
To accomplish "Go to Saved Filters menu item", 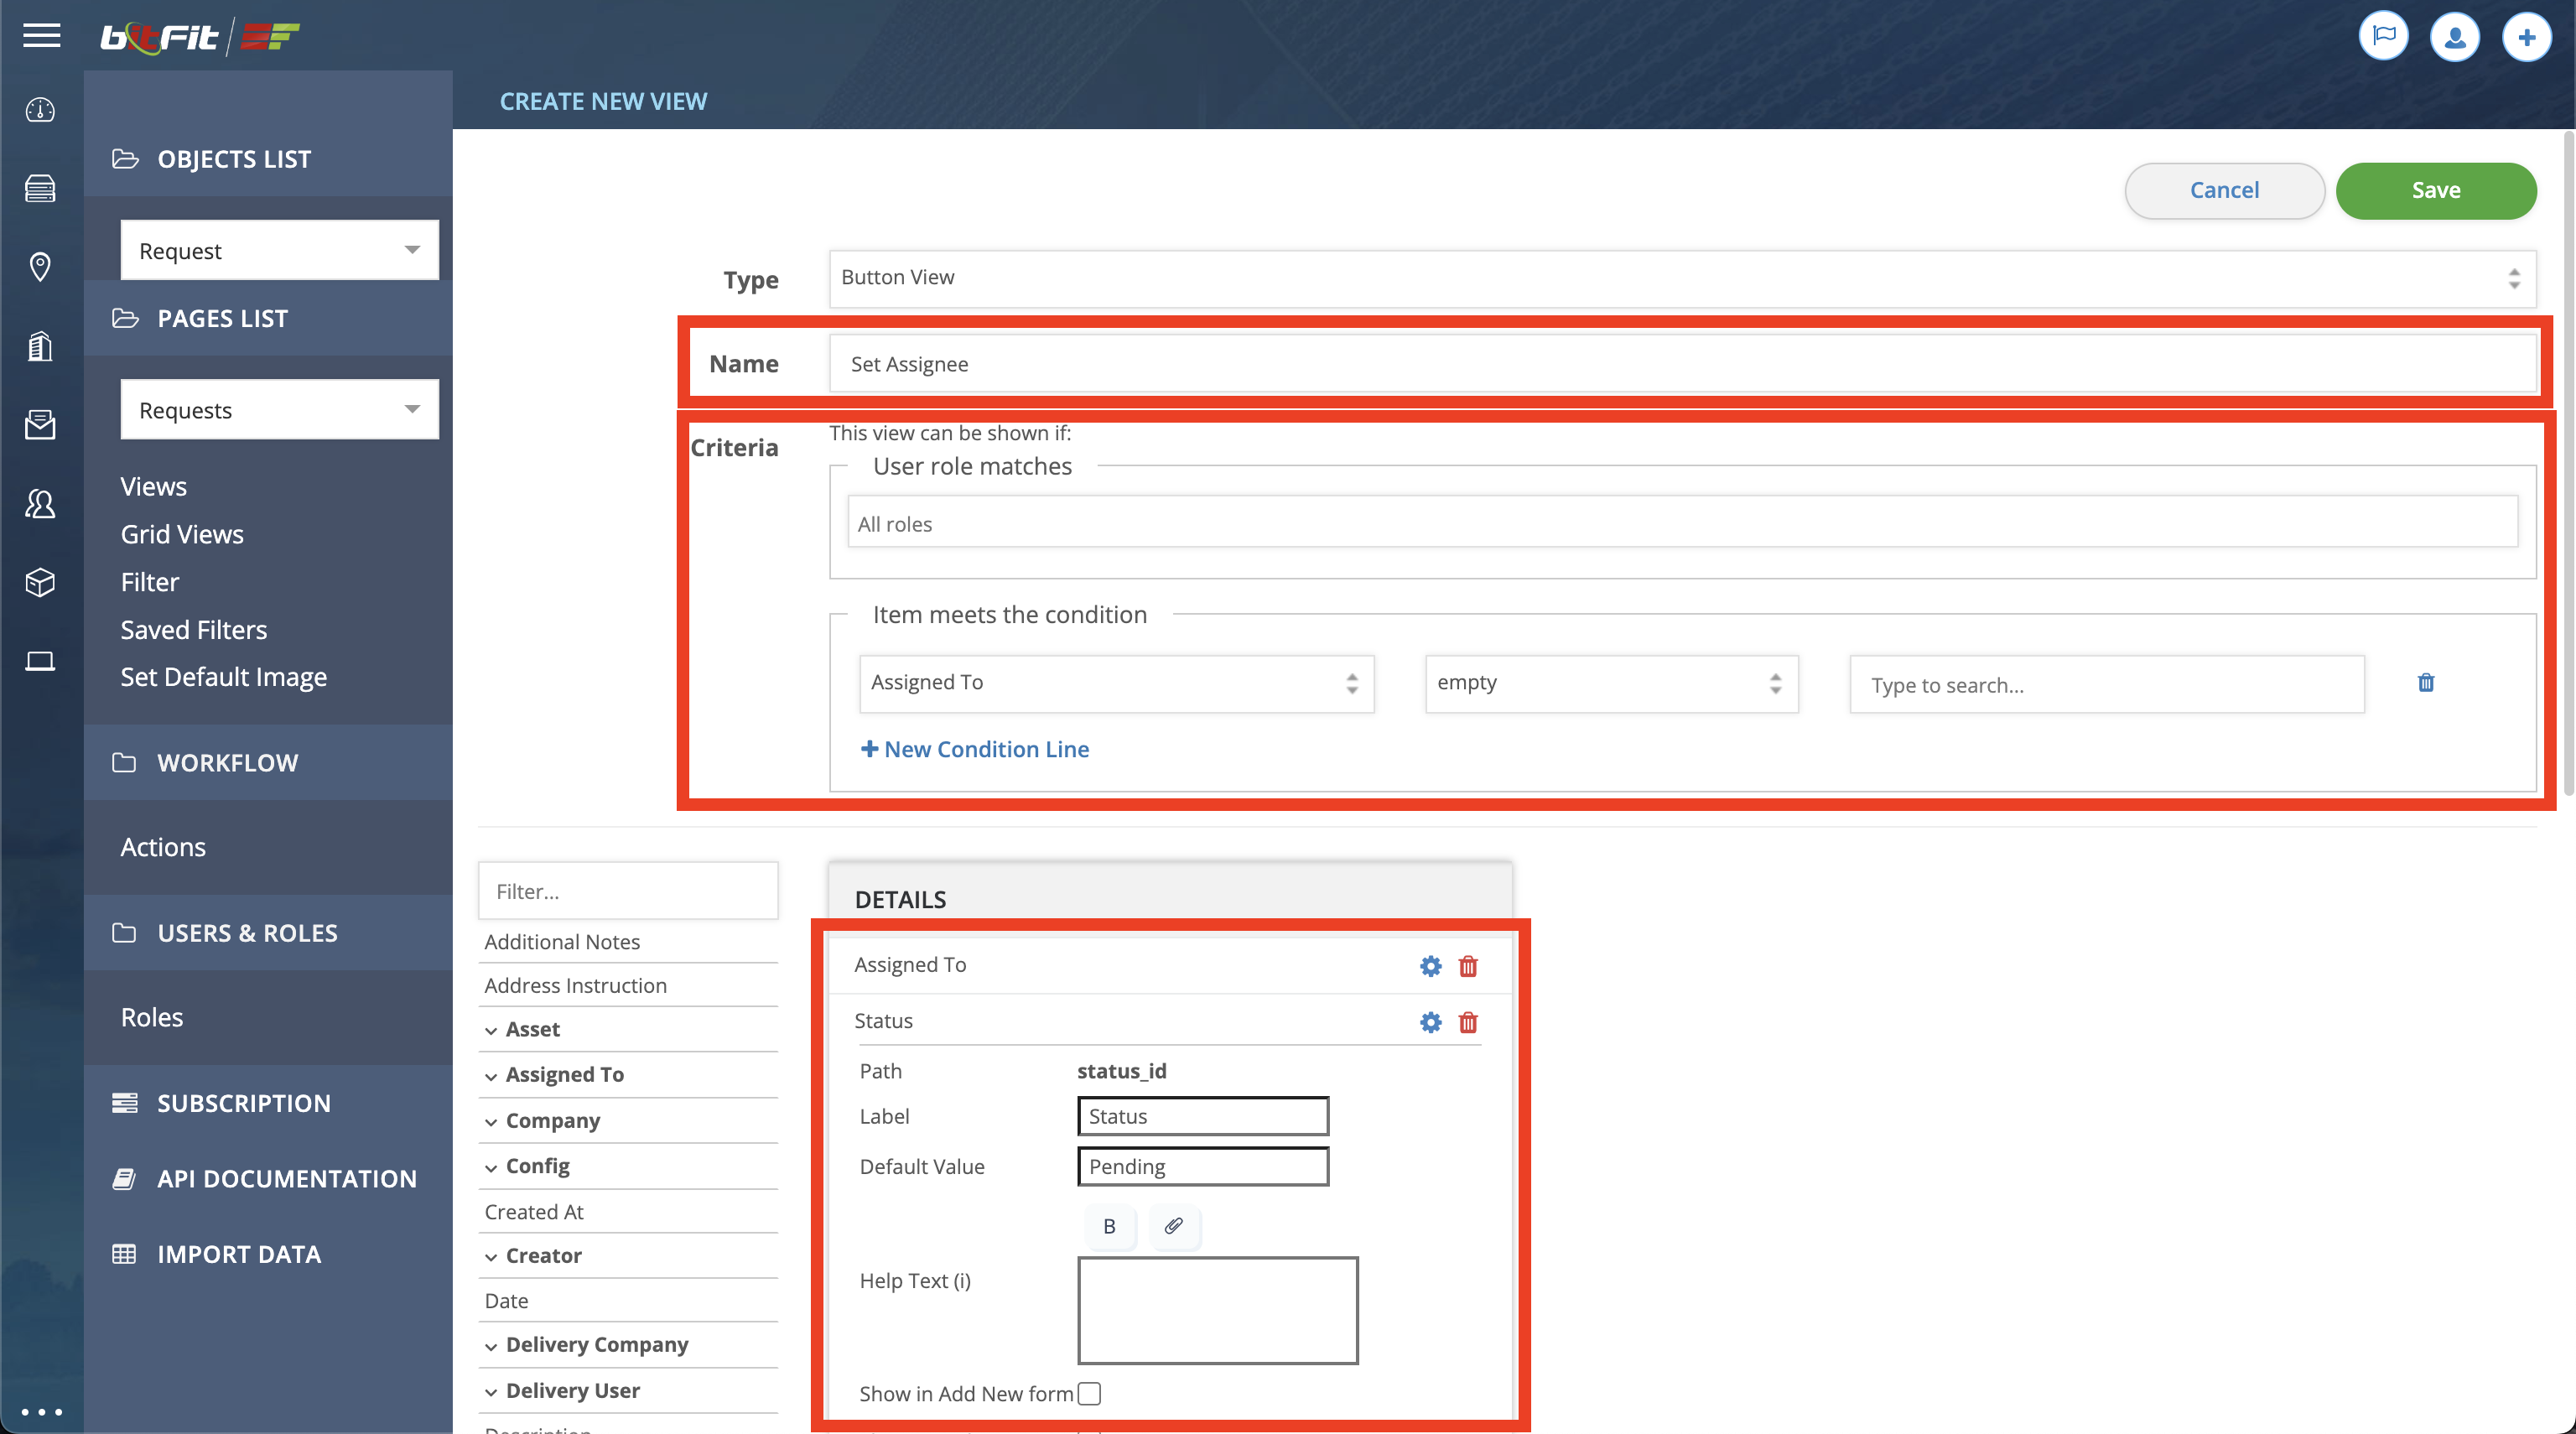I will pos(194,629).
